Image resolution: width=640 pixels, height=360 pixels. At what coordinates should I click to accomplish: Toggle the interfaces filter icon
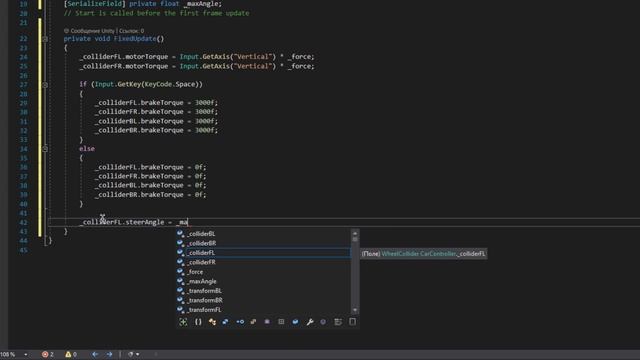[240, 322]
